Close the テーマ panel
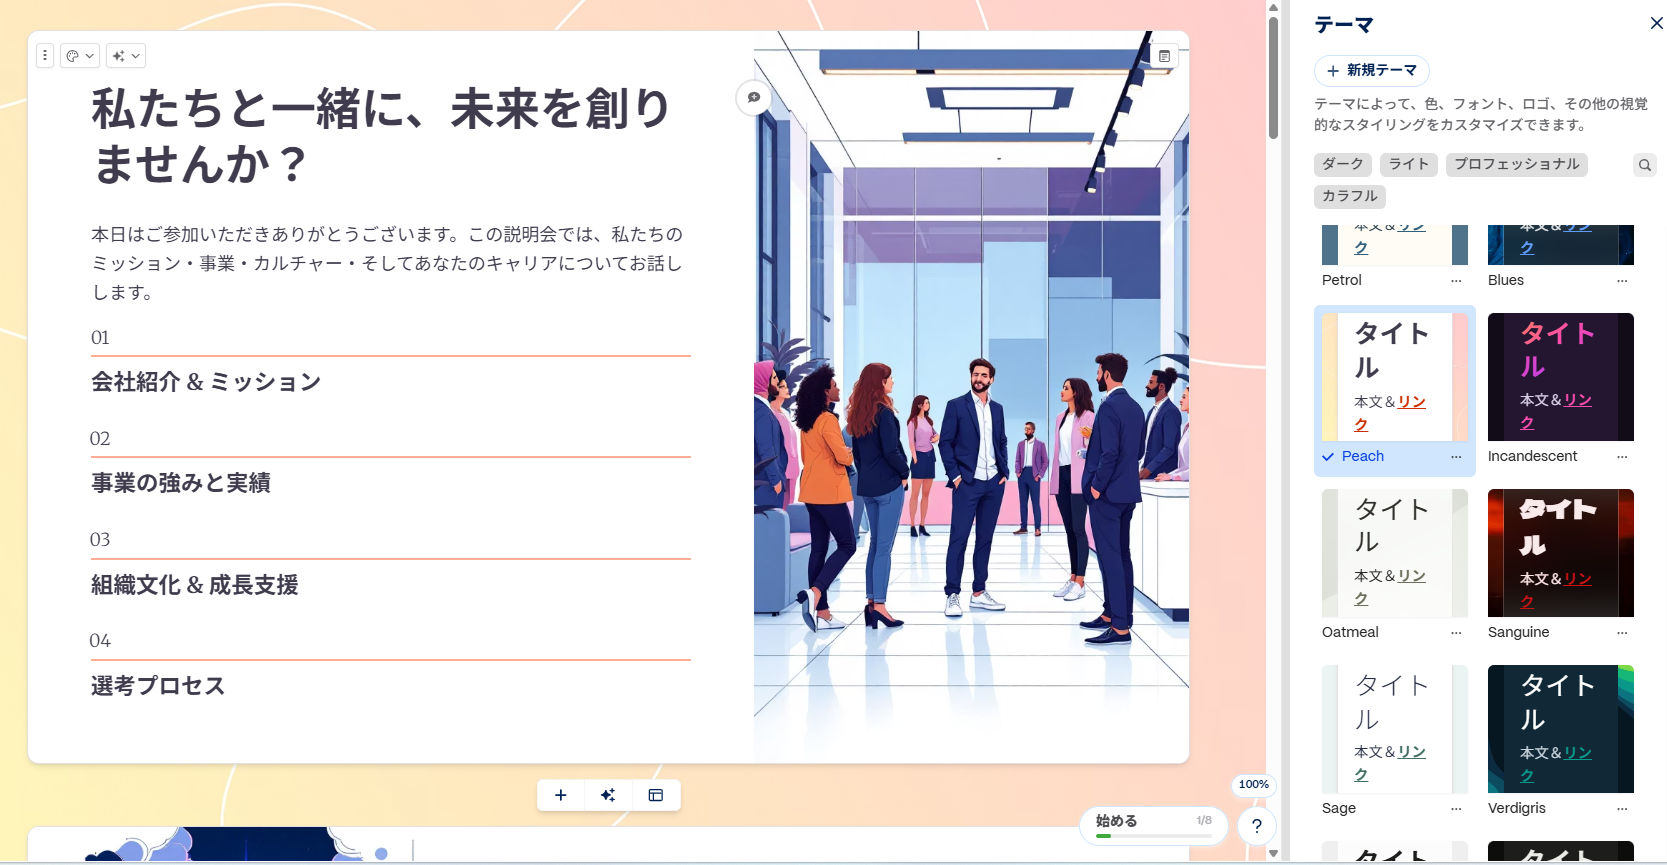Screen dimensions: 1667x865 coord(1656,23)
